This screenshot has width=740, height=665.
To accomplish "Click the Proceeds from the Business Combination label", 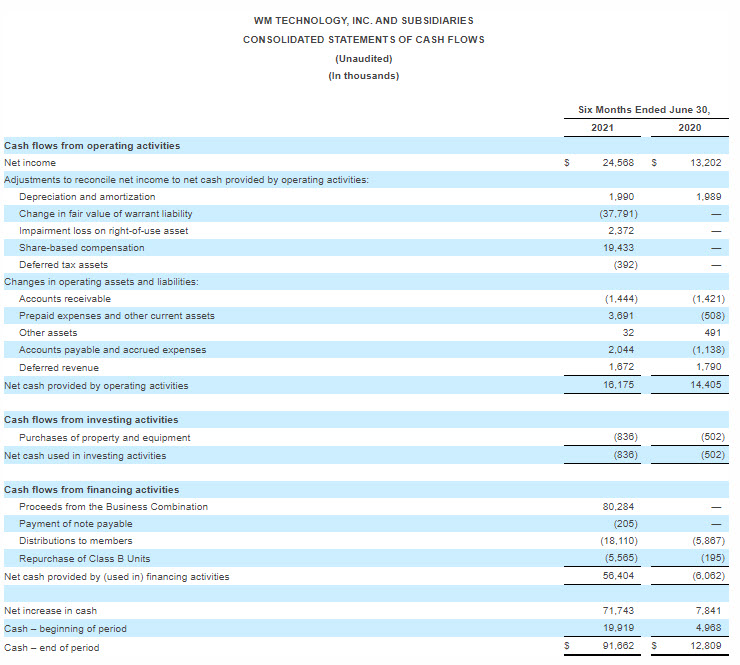I will (x=113, y=506).
